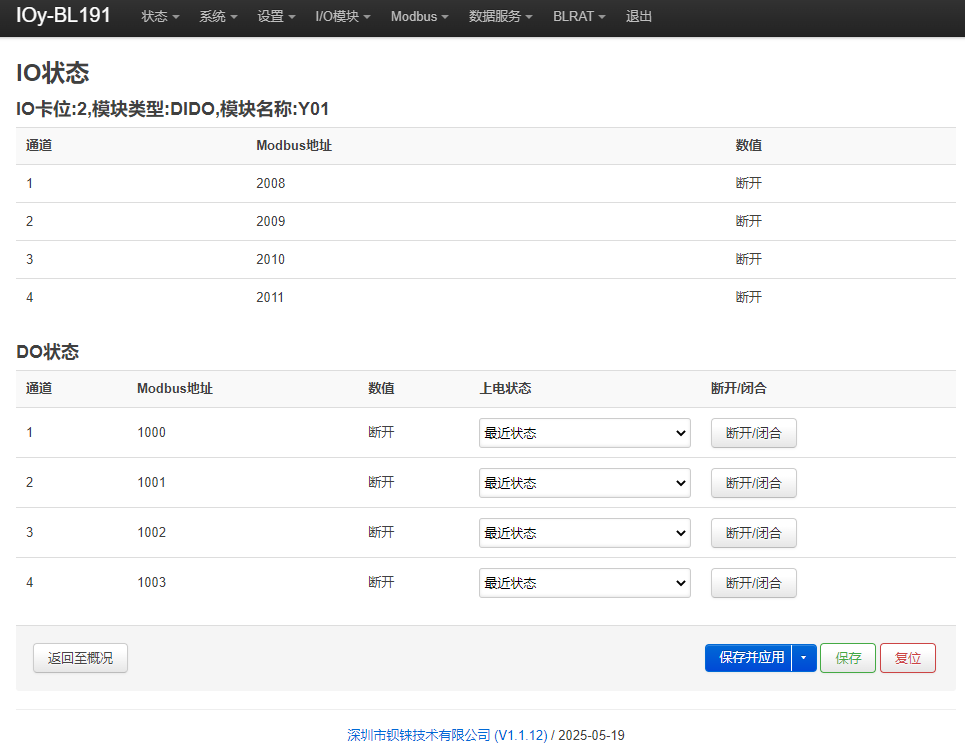This screenshot has height=754, width=965.
Task: Open the I/O模块 menu
Action: pos(343,17)
